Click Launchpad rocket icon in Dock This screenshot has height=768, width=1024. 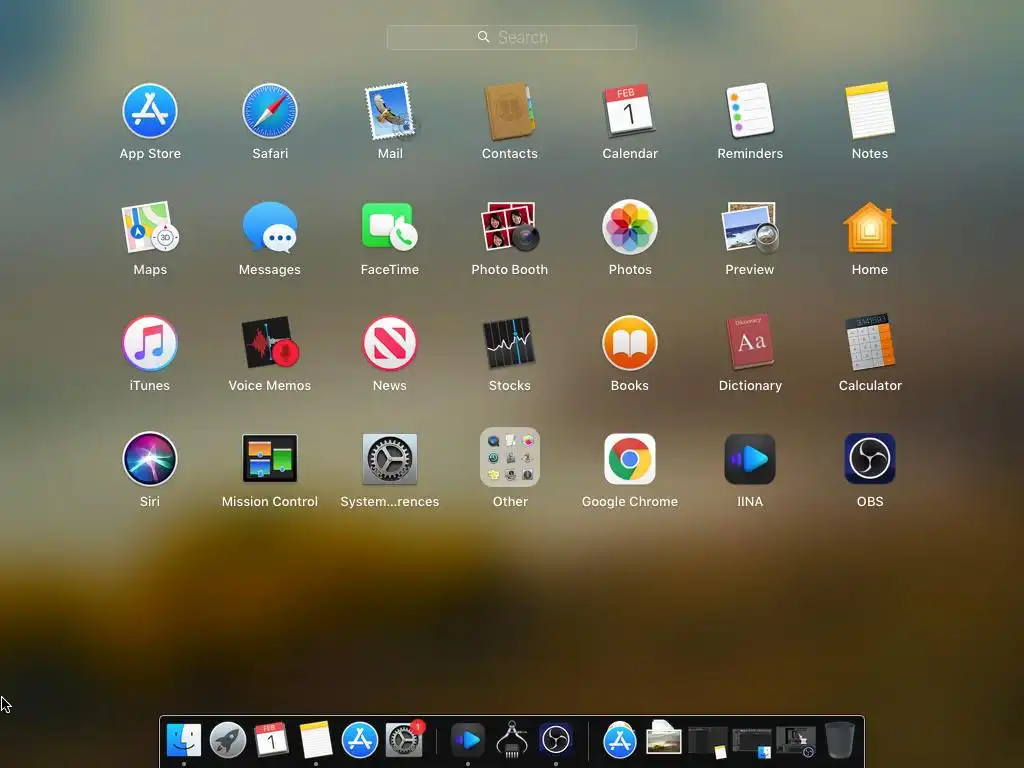228,740
